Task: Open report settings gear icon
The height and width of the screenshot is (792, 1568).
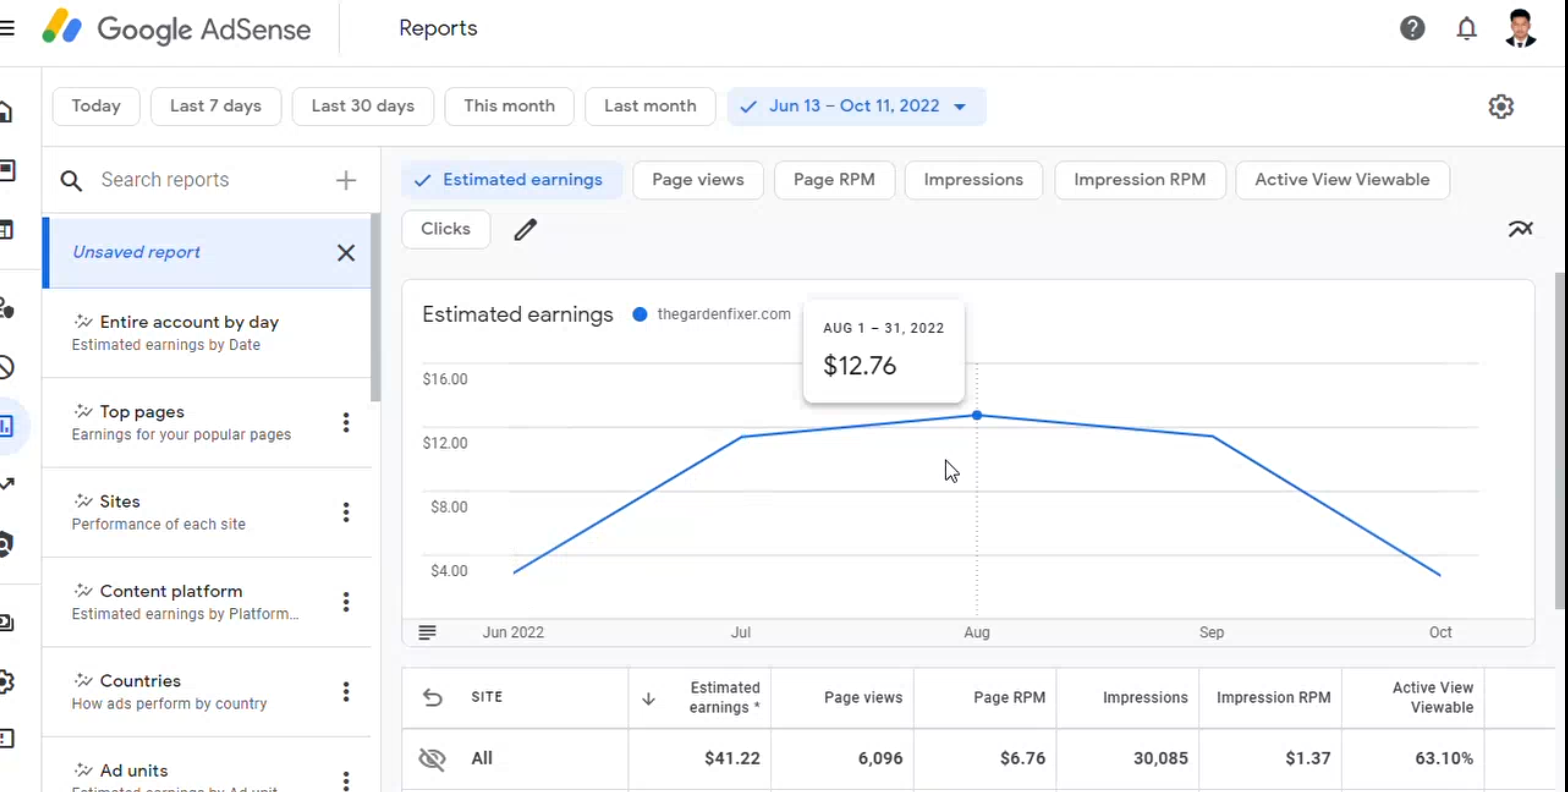Action: click(x=1501, y=106)
